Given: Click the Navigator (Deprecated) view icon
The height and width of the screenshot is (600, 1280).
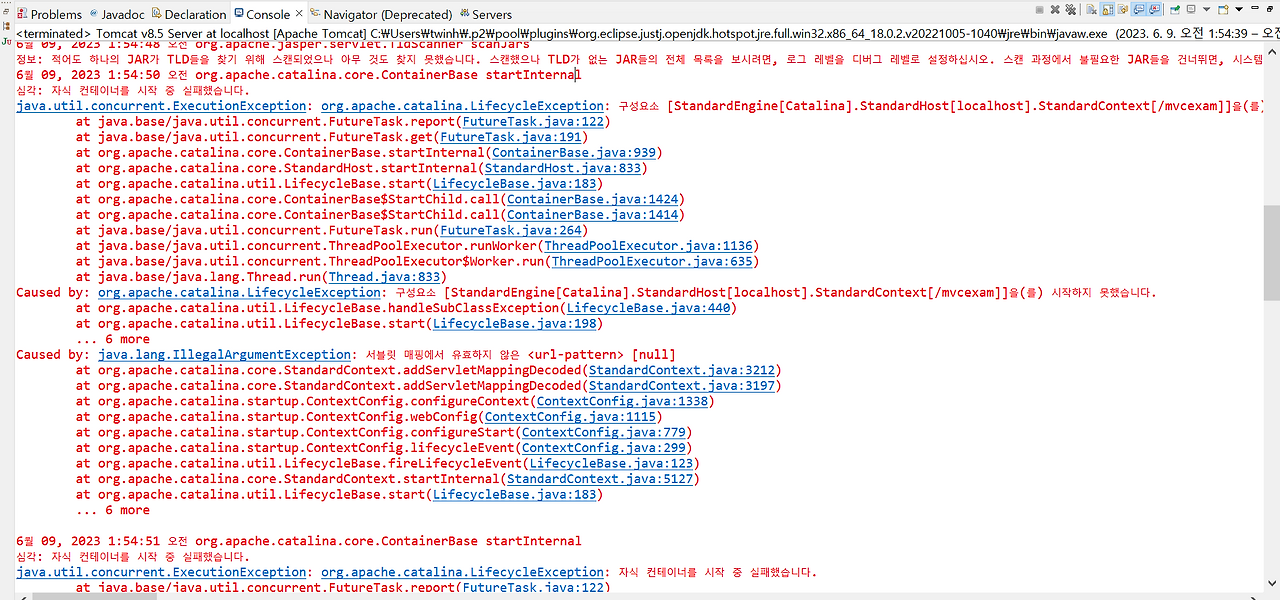Looking at the screenshot, I should pos(314,13).
